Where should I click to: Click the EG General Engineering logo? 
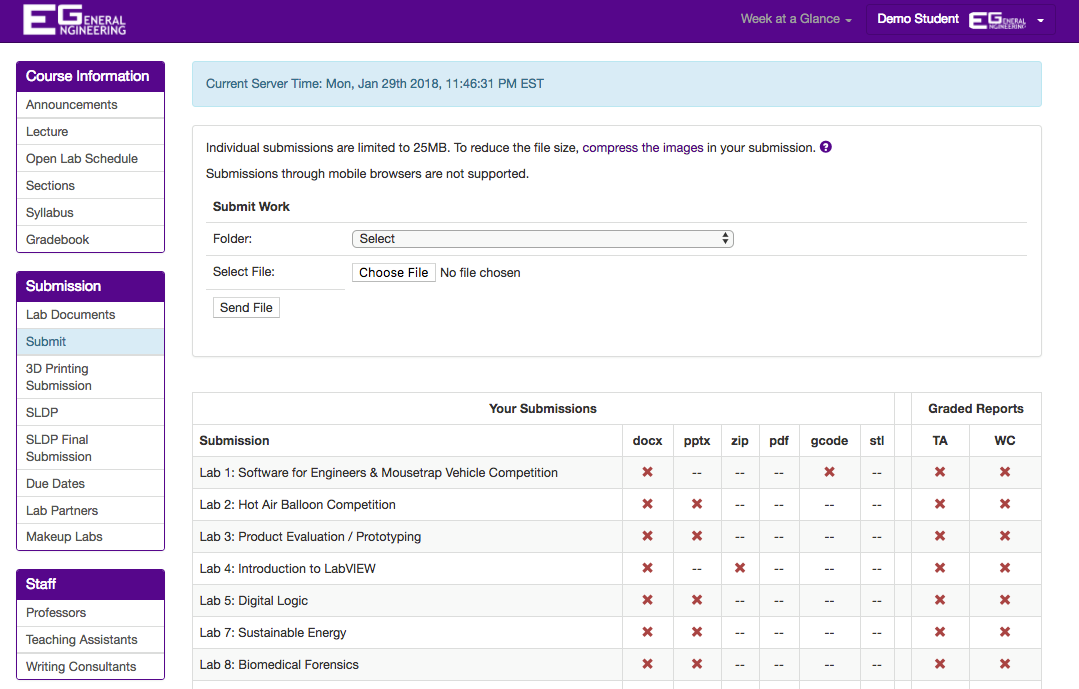point(74,19)
